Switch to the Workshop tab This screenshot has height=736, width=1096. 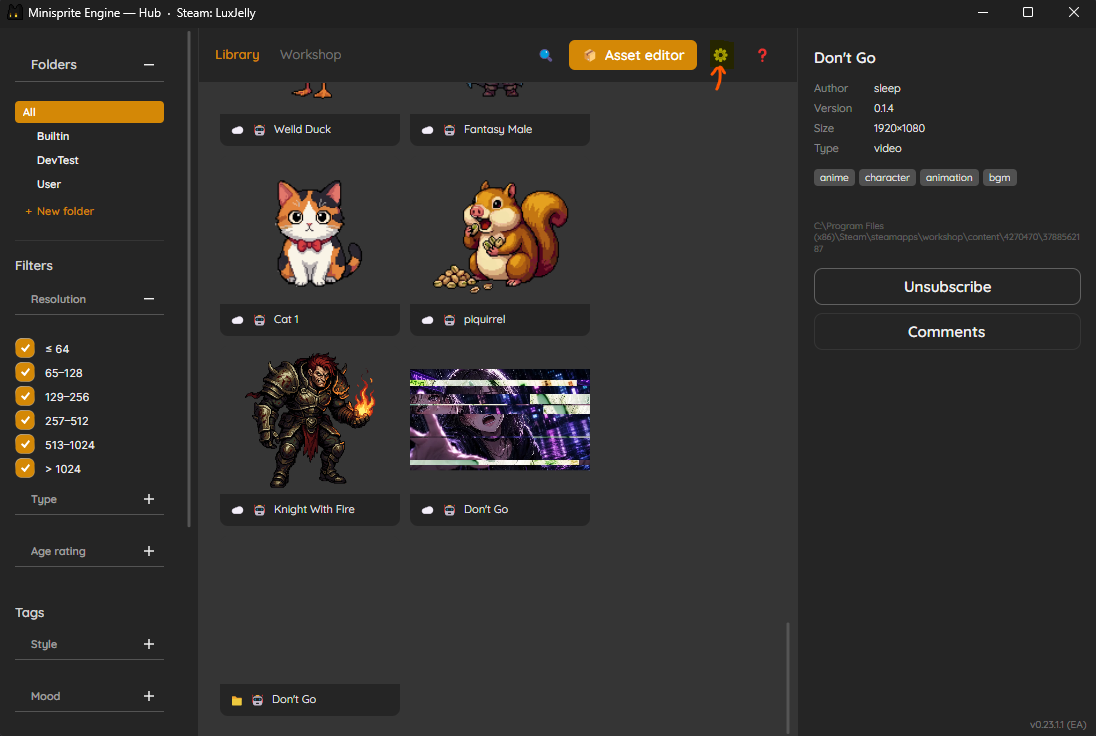pos(310,55)
